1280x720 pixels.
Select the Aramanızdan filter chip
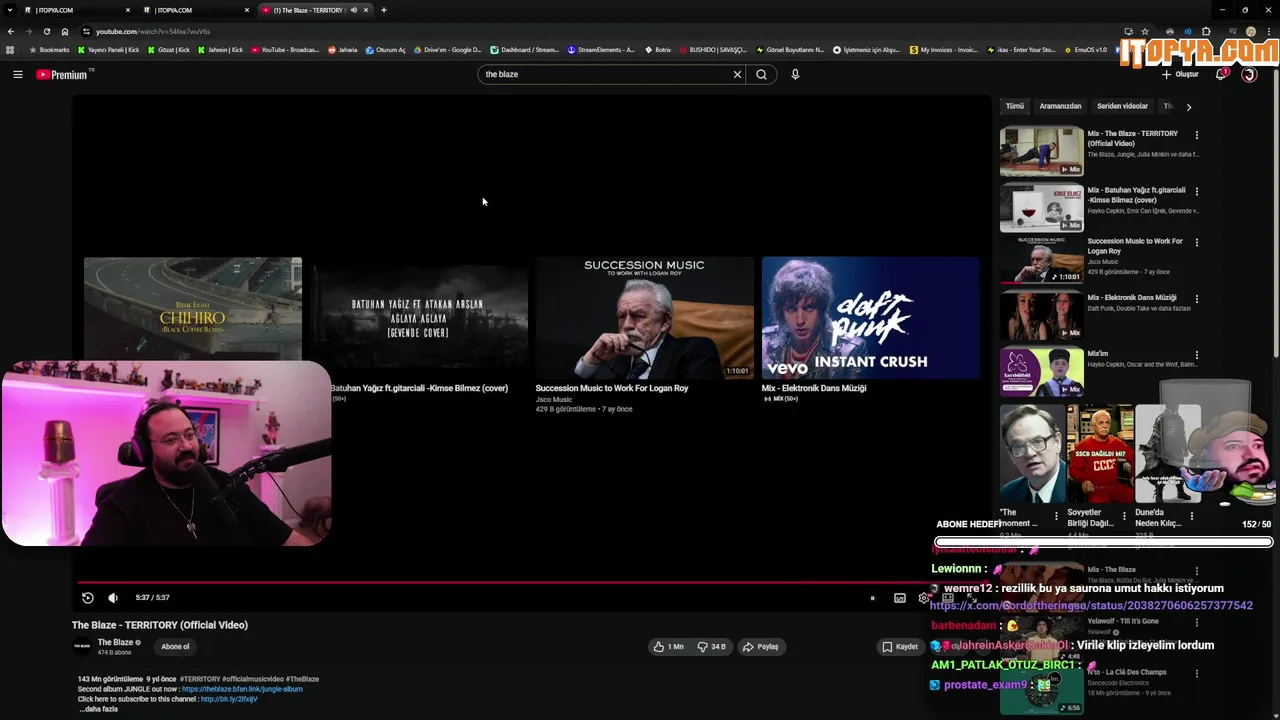pos(1060,106)
